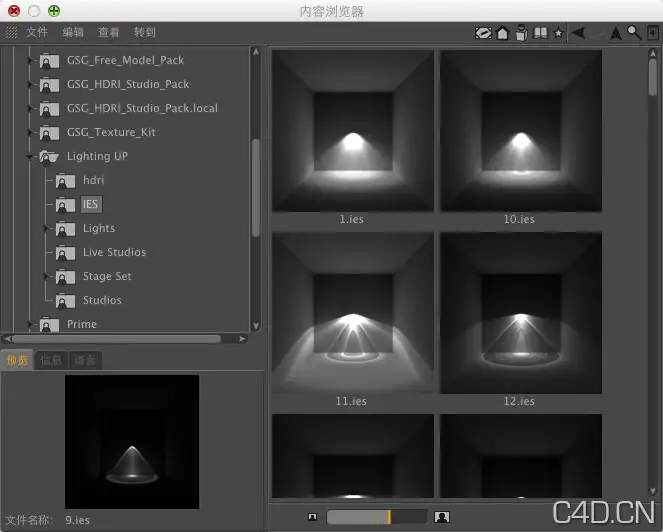This screenshot has height=532, width=663.
Task: Expand the GSG_Free_Model_Pack folder
Action: point(30,60)
